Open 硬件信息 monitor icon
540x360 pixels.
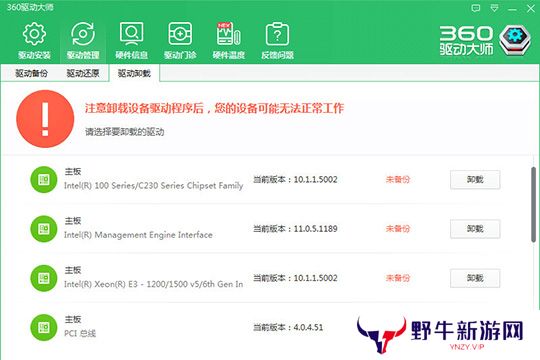pyautogui.click(x=131, y=34)
